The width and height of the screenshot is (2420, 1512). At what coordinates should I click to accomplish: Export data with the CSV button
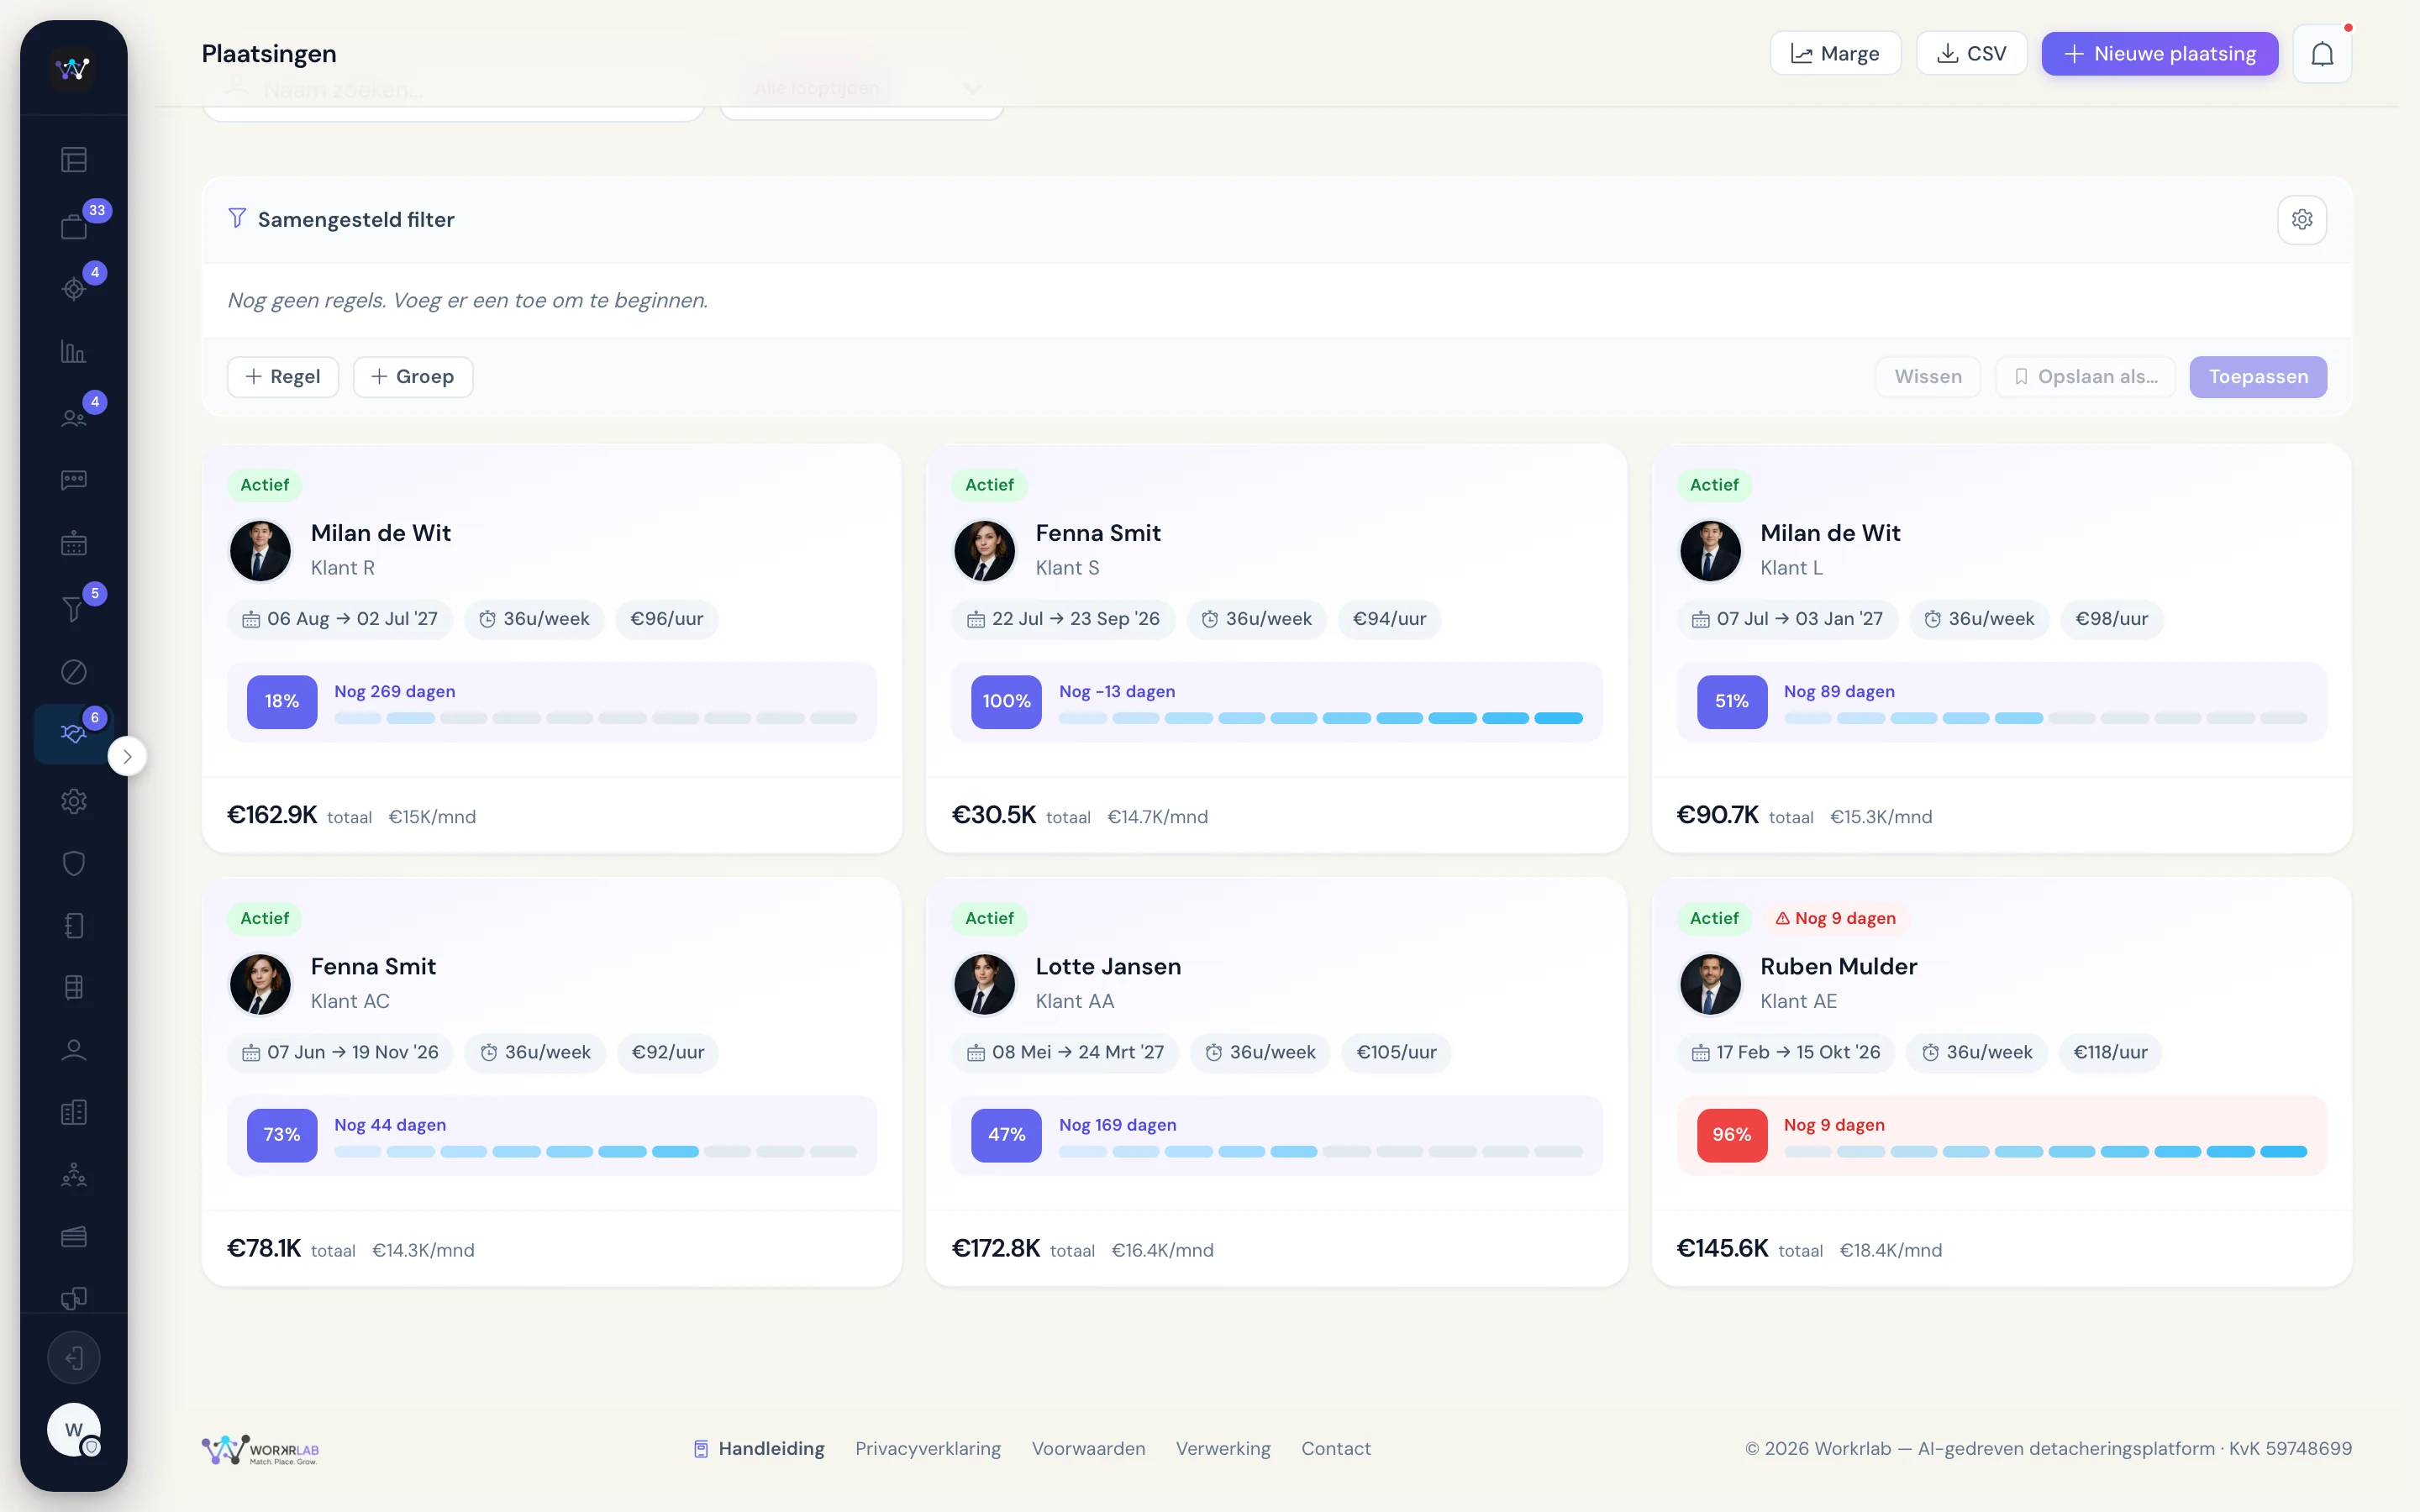1971,54
